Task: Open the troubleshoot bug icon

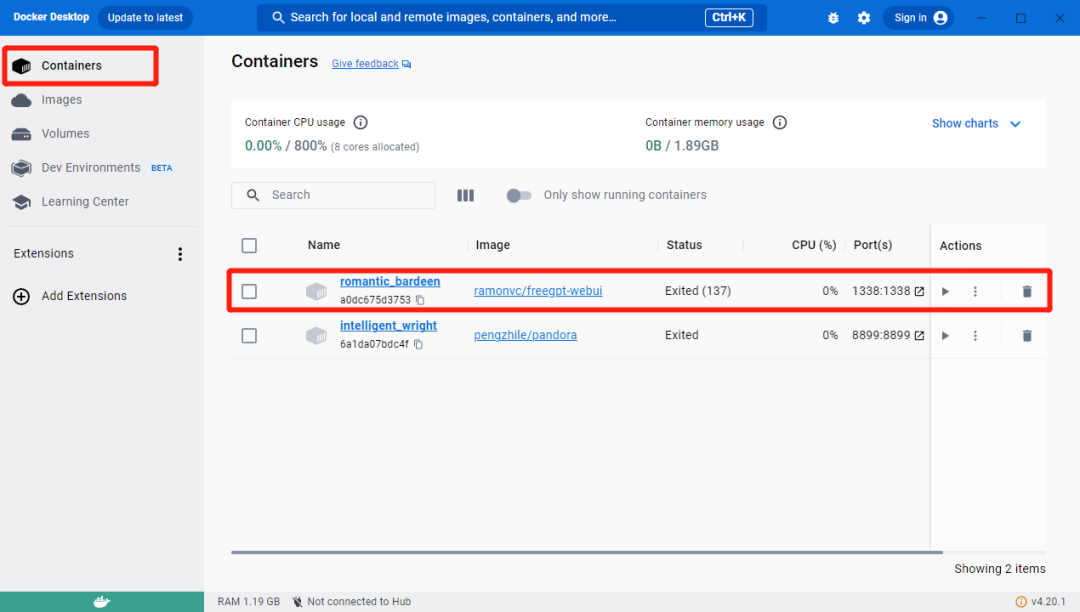Action: 833,18
